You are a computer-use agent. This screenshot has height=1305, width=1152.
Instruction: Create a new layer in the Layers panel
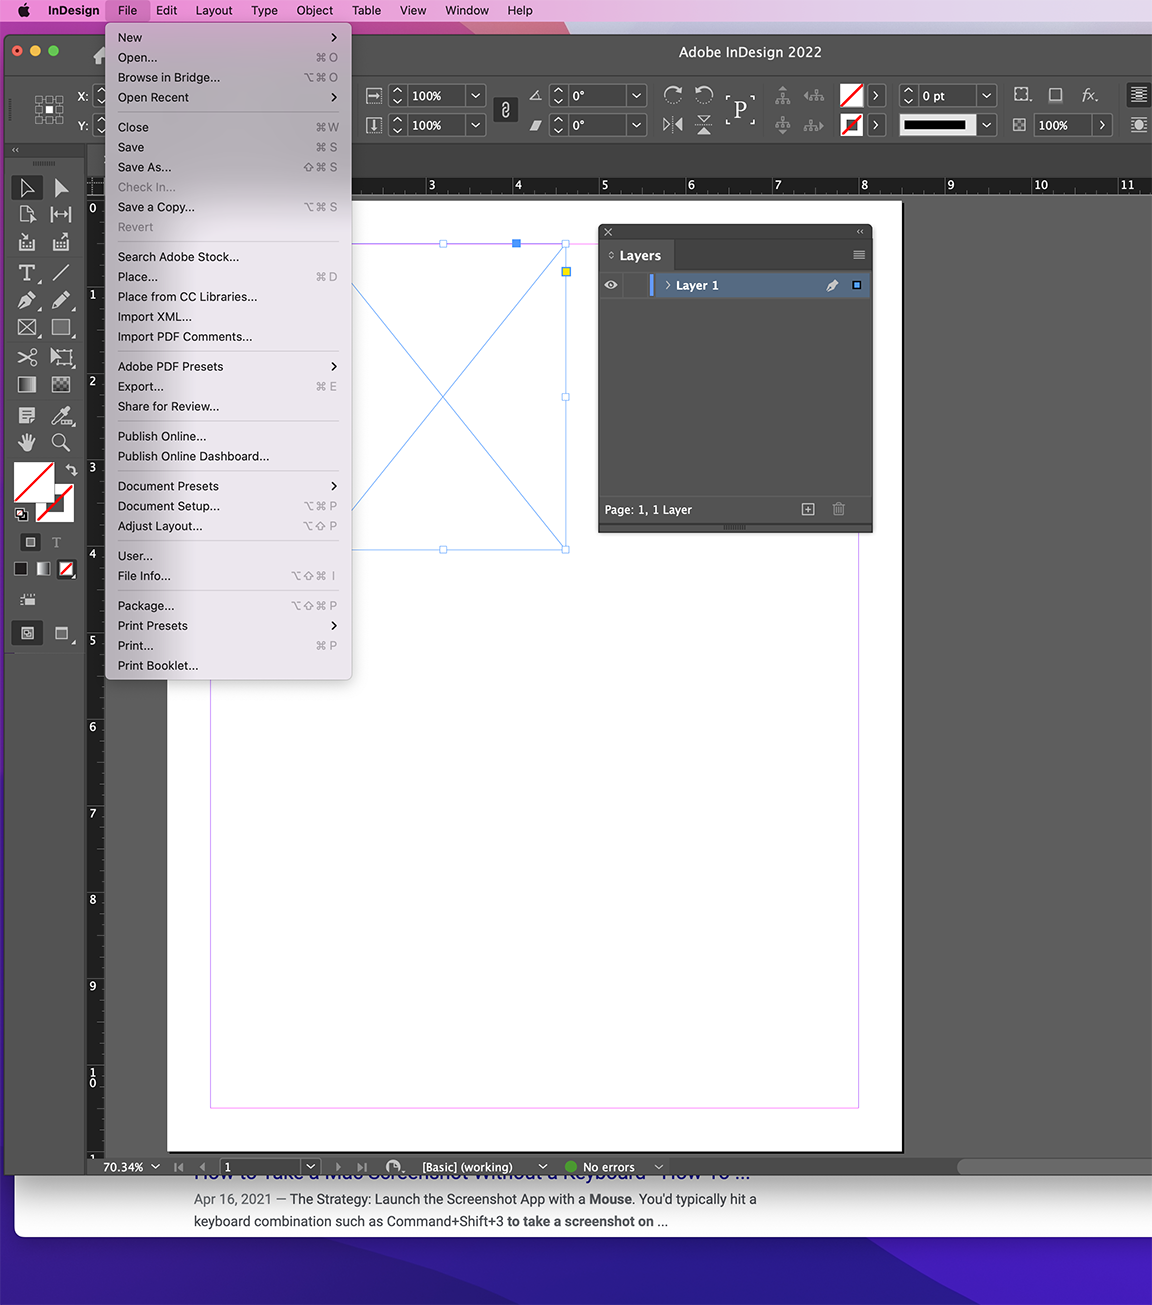(807, 509)
